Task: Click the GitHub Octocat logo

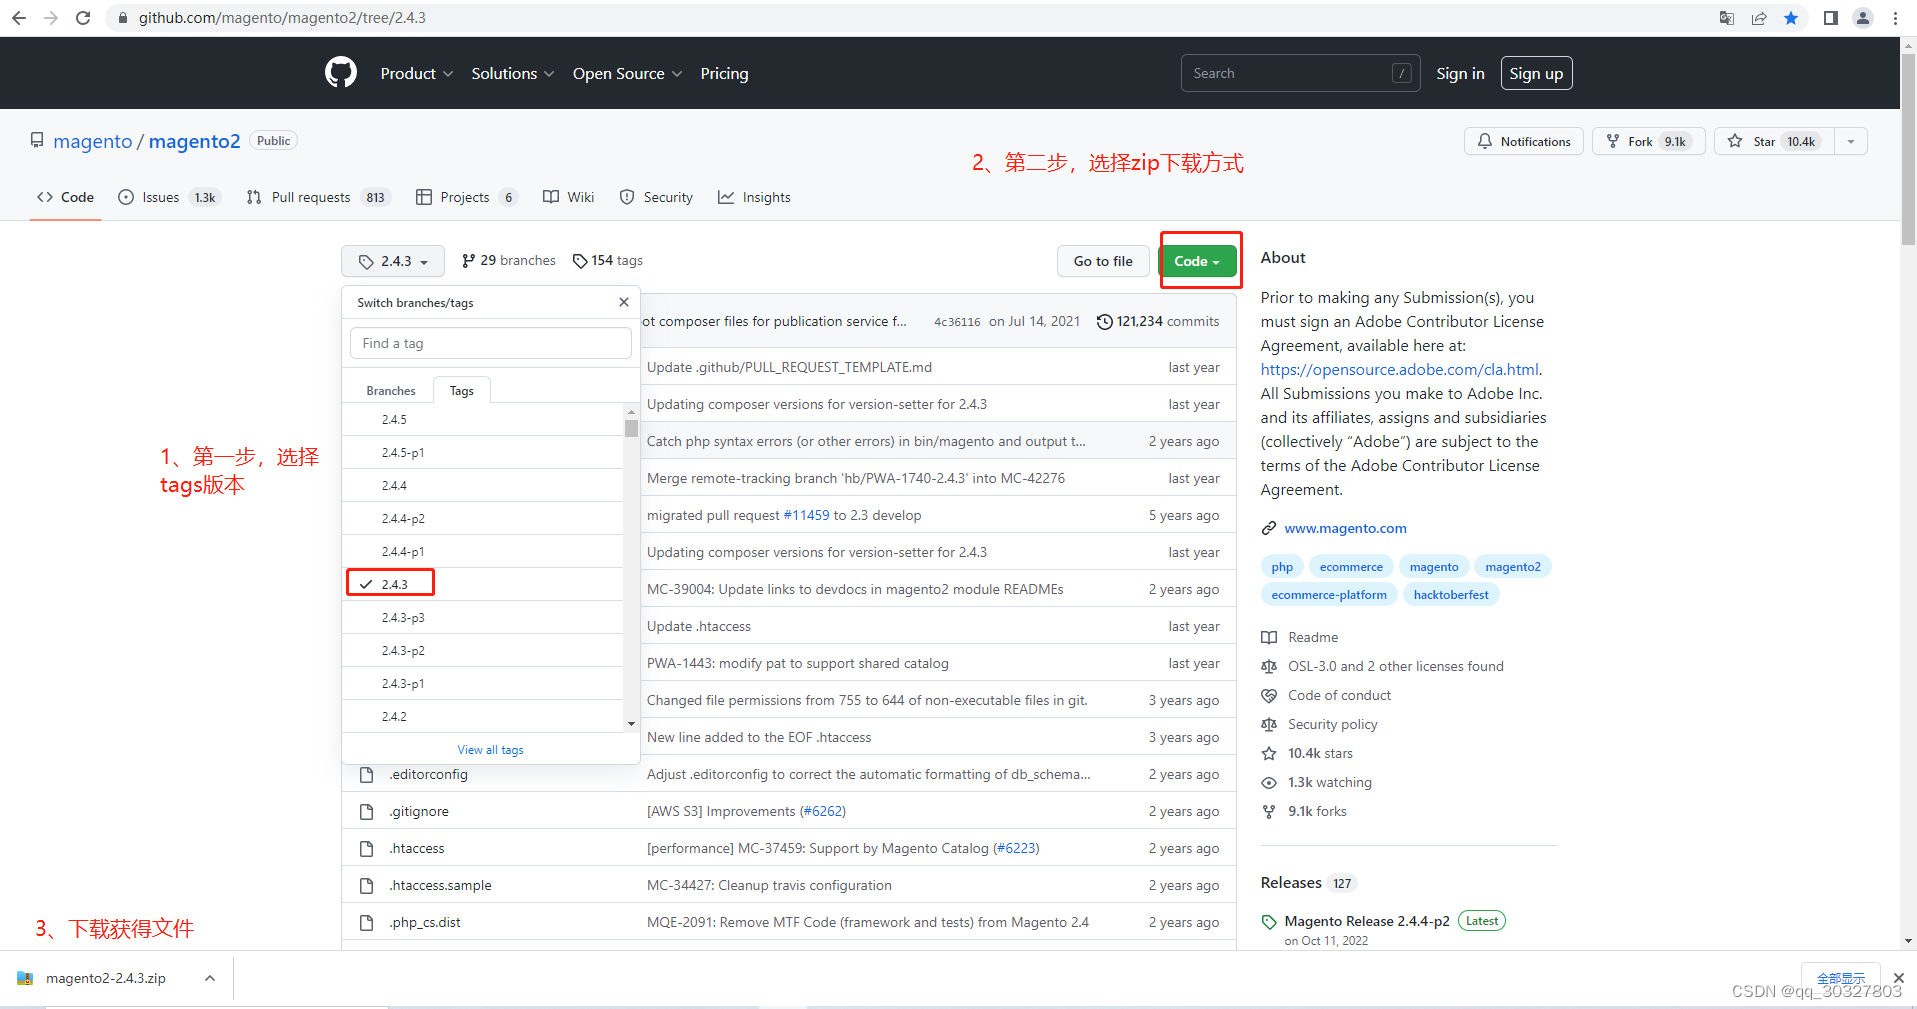Action: [x=340, y=73]
